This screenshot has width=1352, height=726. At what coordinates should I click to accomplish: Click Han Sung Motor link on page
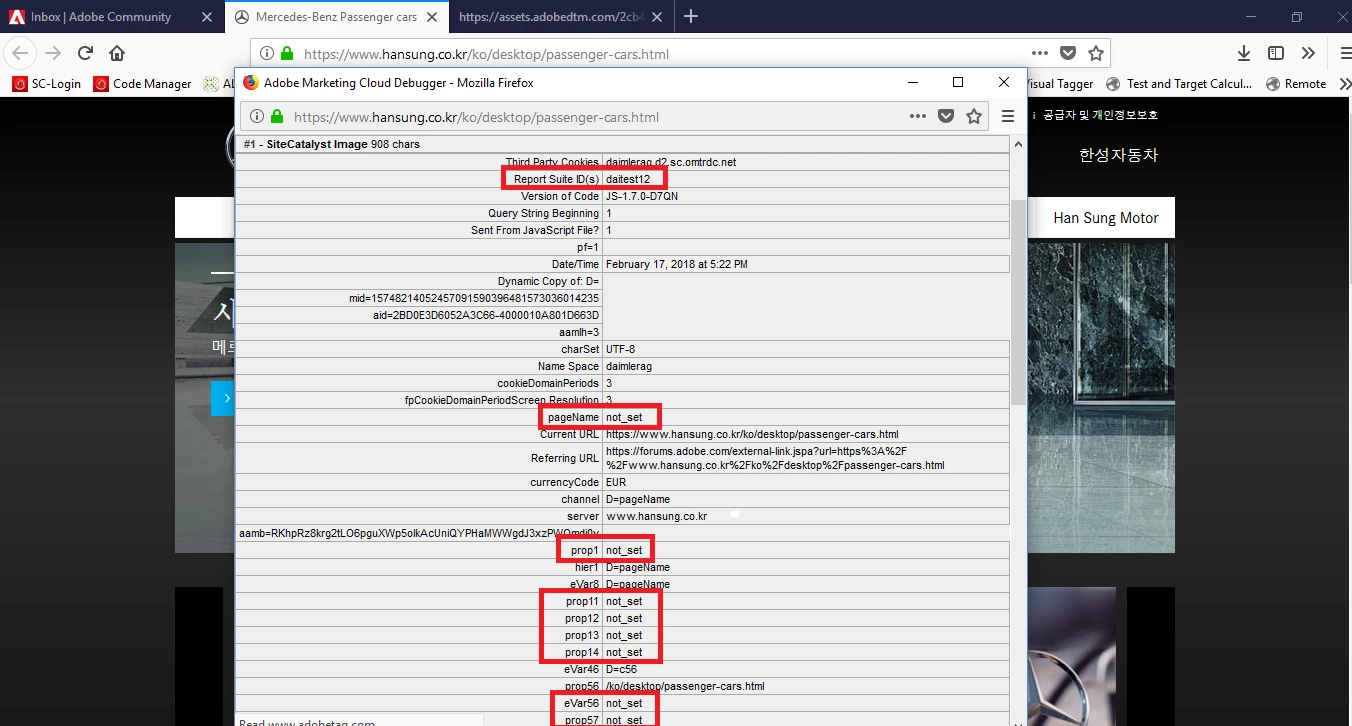[1105, 217]
